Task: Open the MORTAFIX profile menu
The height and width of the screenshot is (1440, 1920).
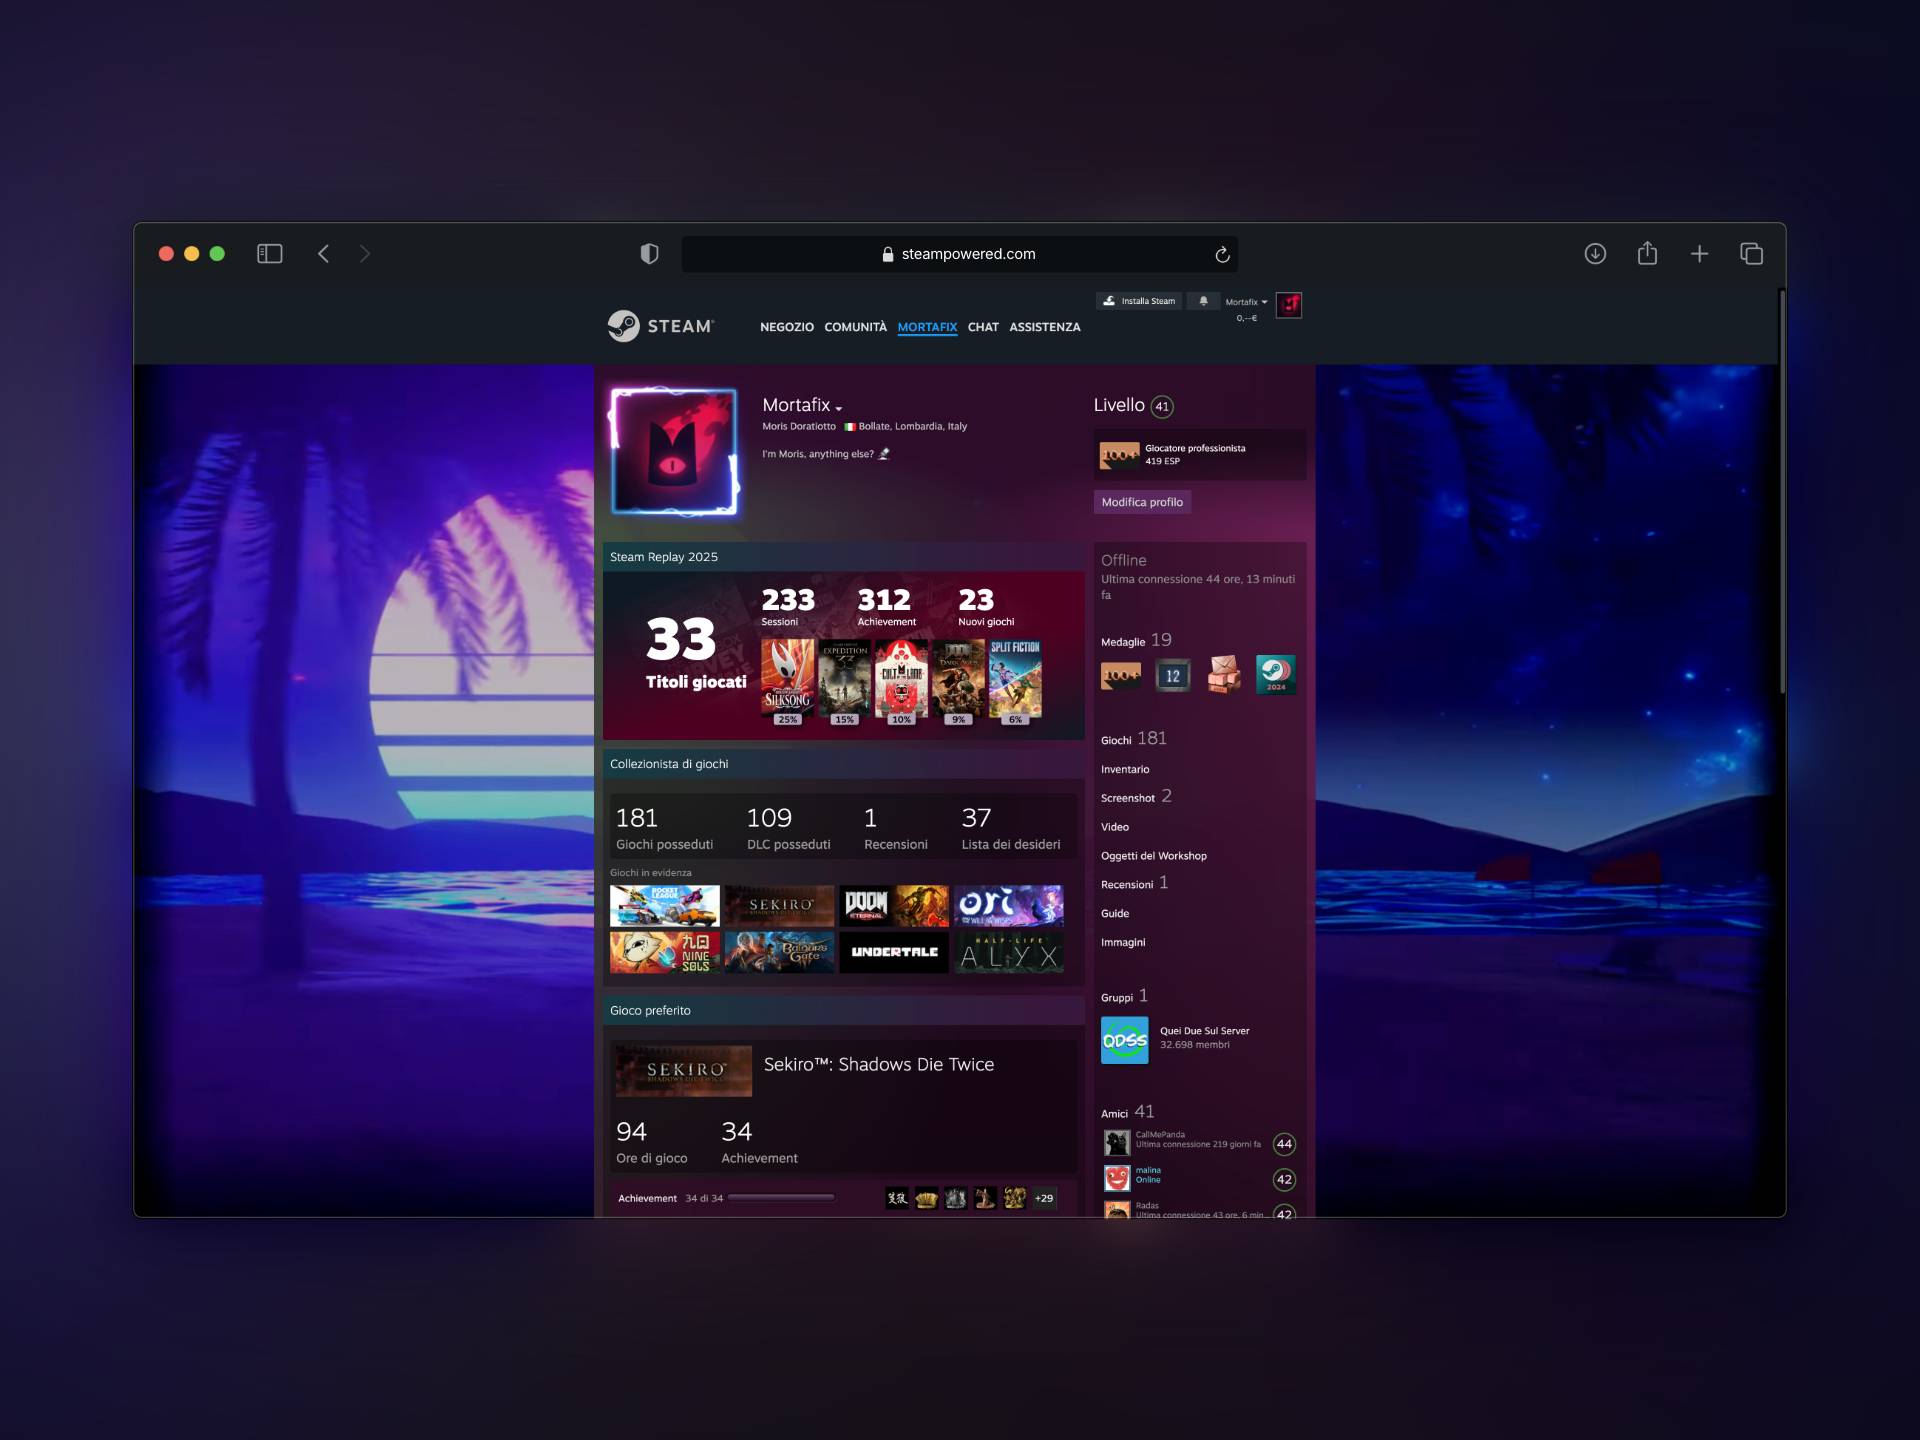Action: coord(927,327)
